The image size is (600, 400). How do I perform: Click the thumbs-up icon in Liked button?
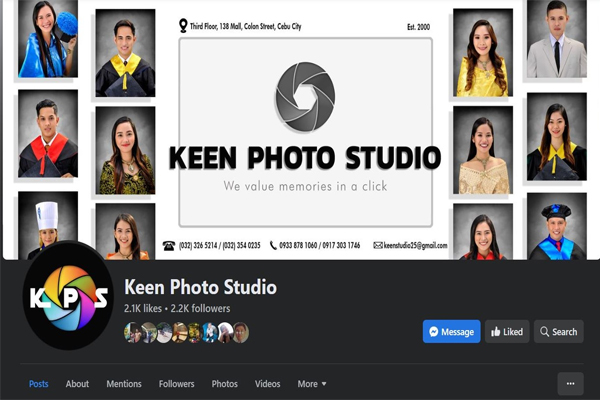496,331
